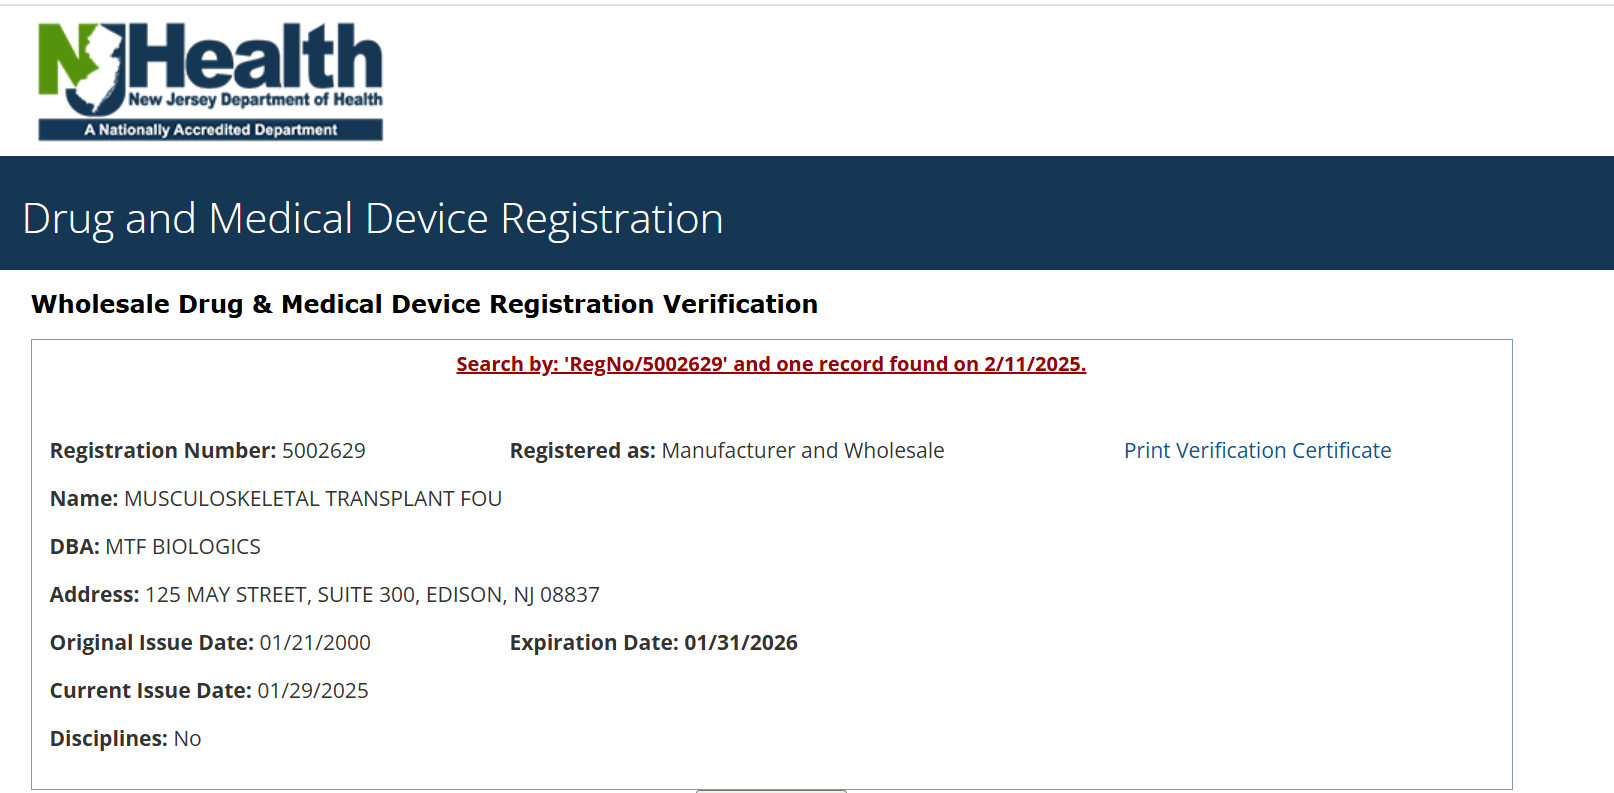
Task: Click the Original Issue Date 01/21/2000
Action: [x=314, y=642]
